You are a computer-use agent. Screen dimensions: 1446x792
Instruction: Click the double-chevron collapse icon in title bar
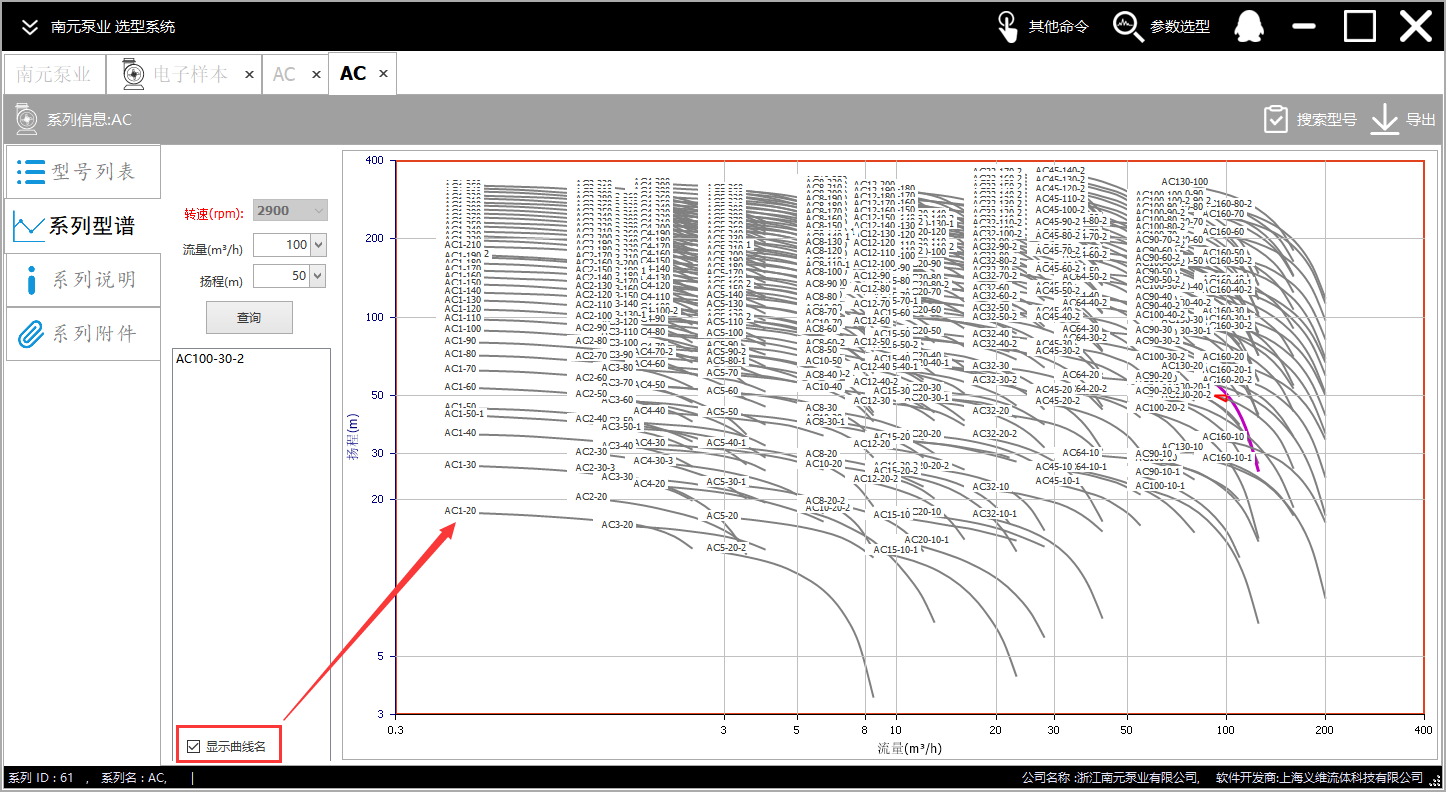coord(30,26)
